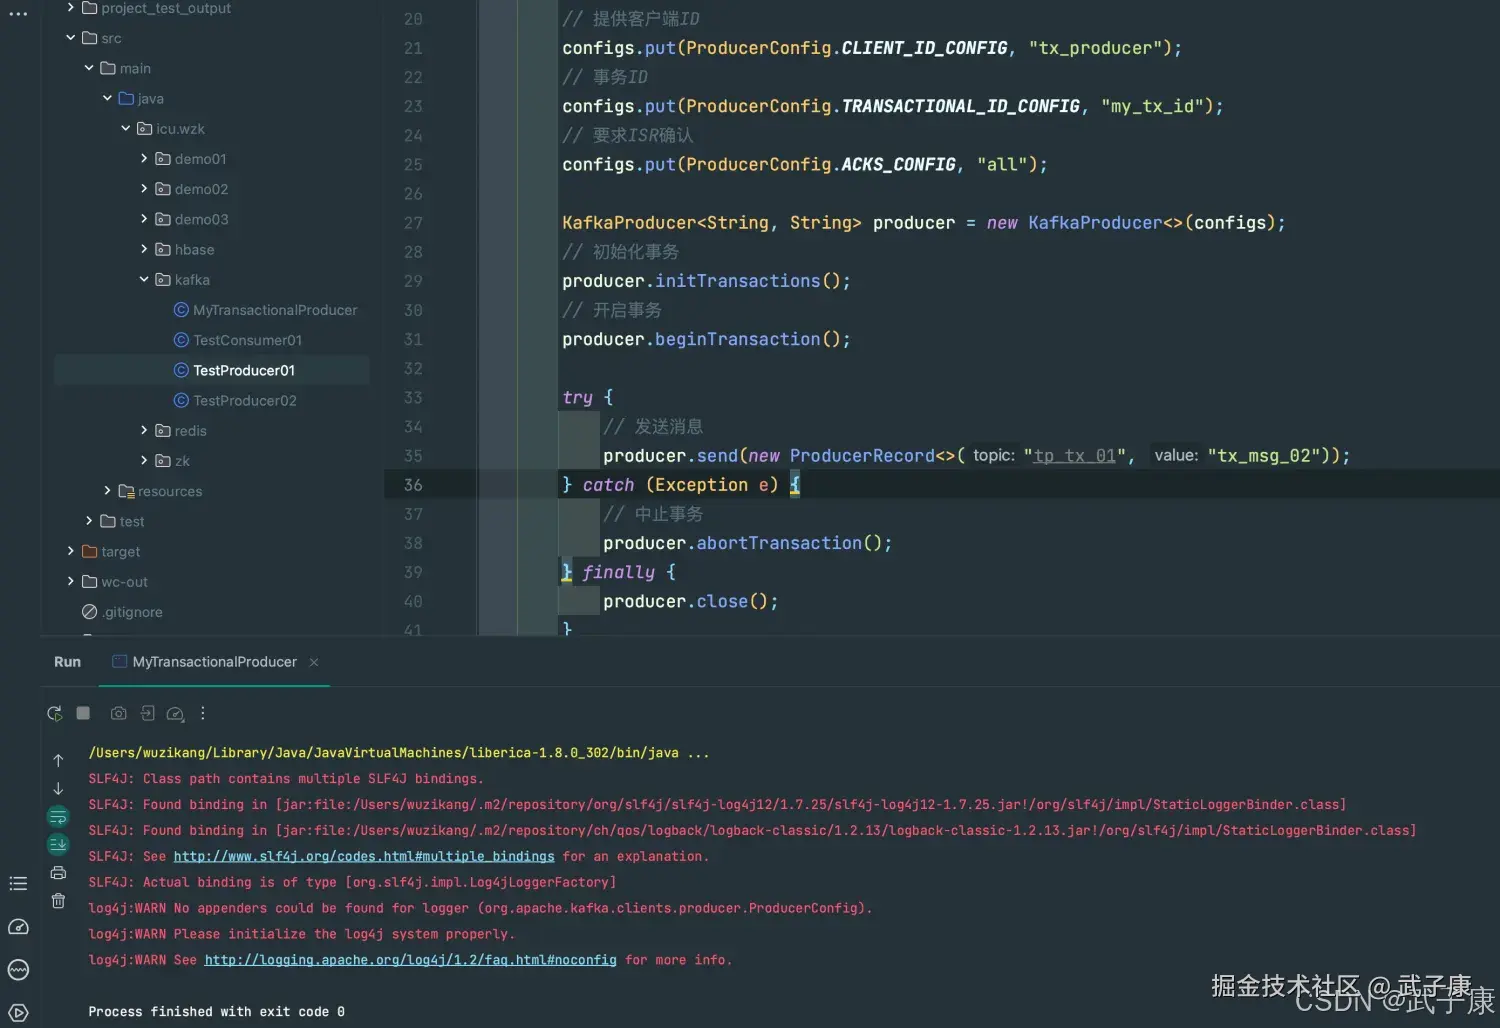Click the Run panel title
This screenshot has height=1028, width=1500.
[x=67, y=662]
